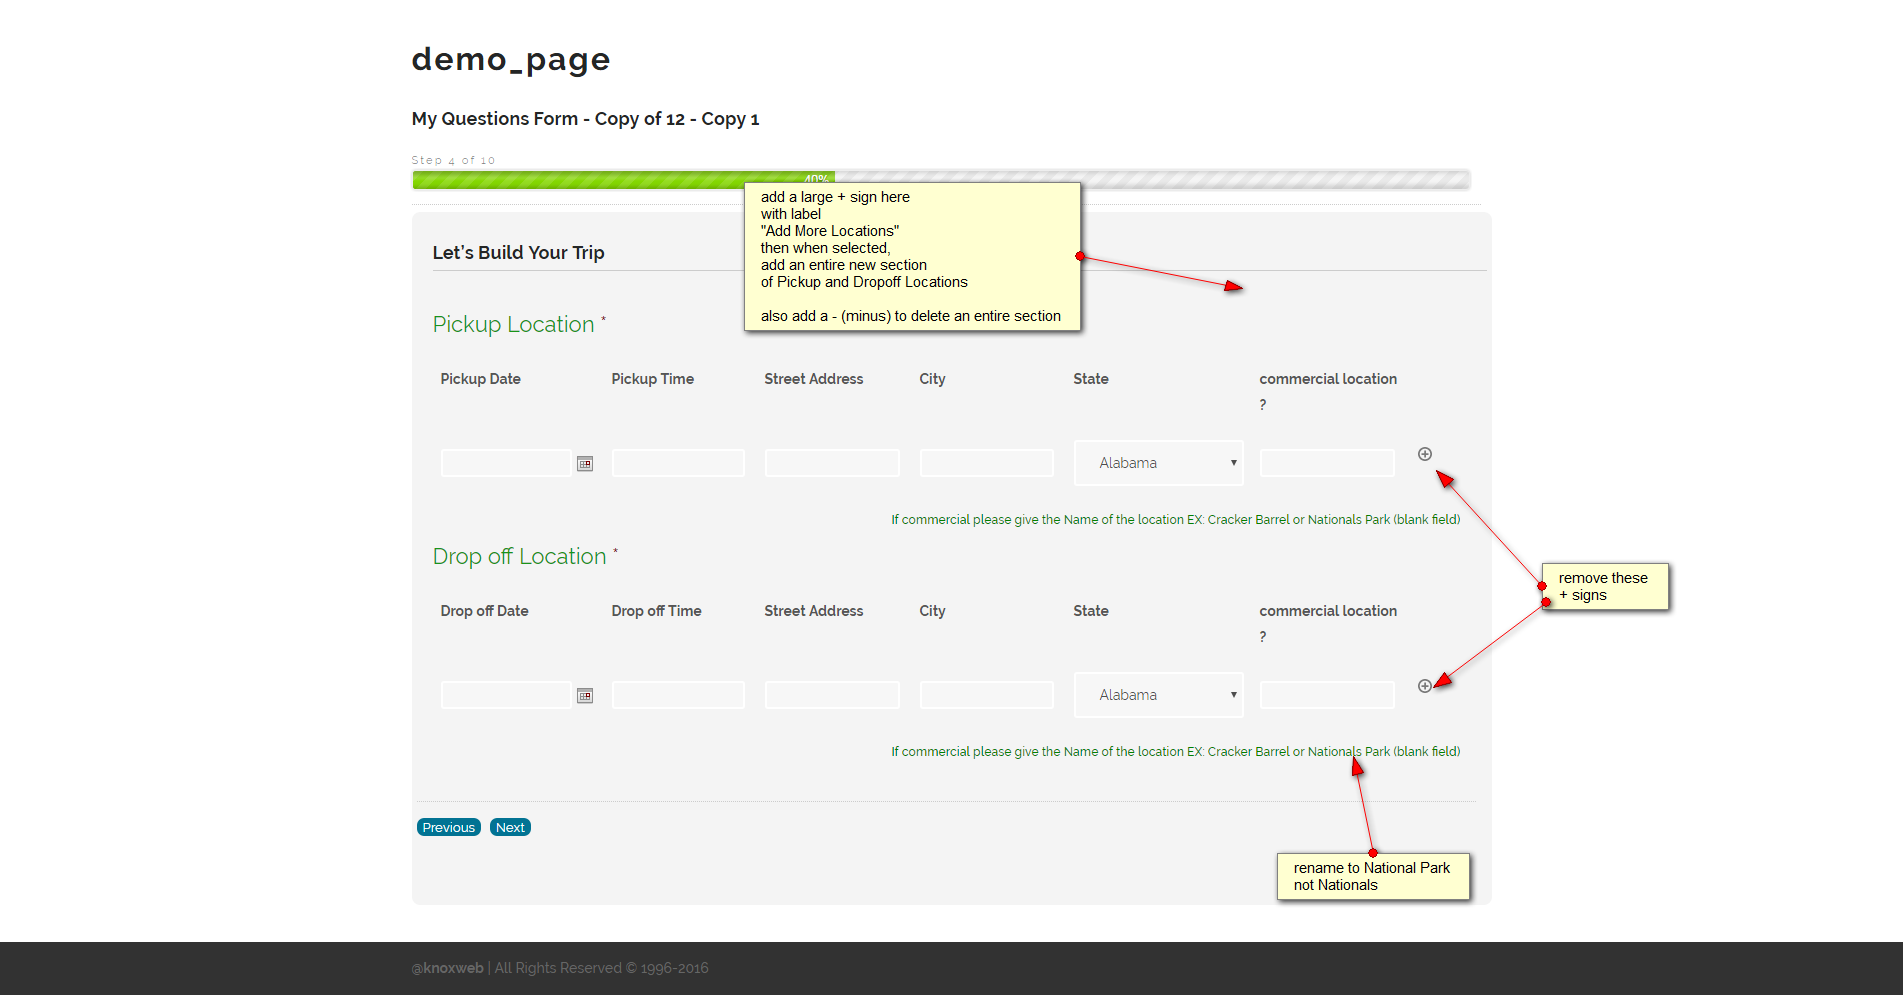Click the form step progress bar
This screenshot has height=995, width=1903.
(941, 180)
